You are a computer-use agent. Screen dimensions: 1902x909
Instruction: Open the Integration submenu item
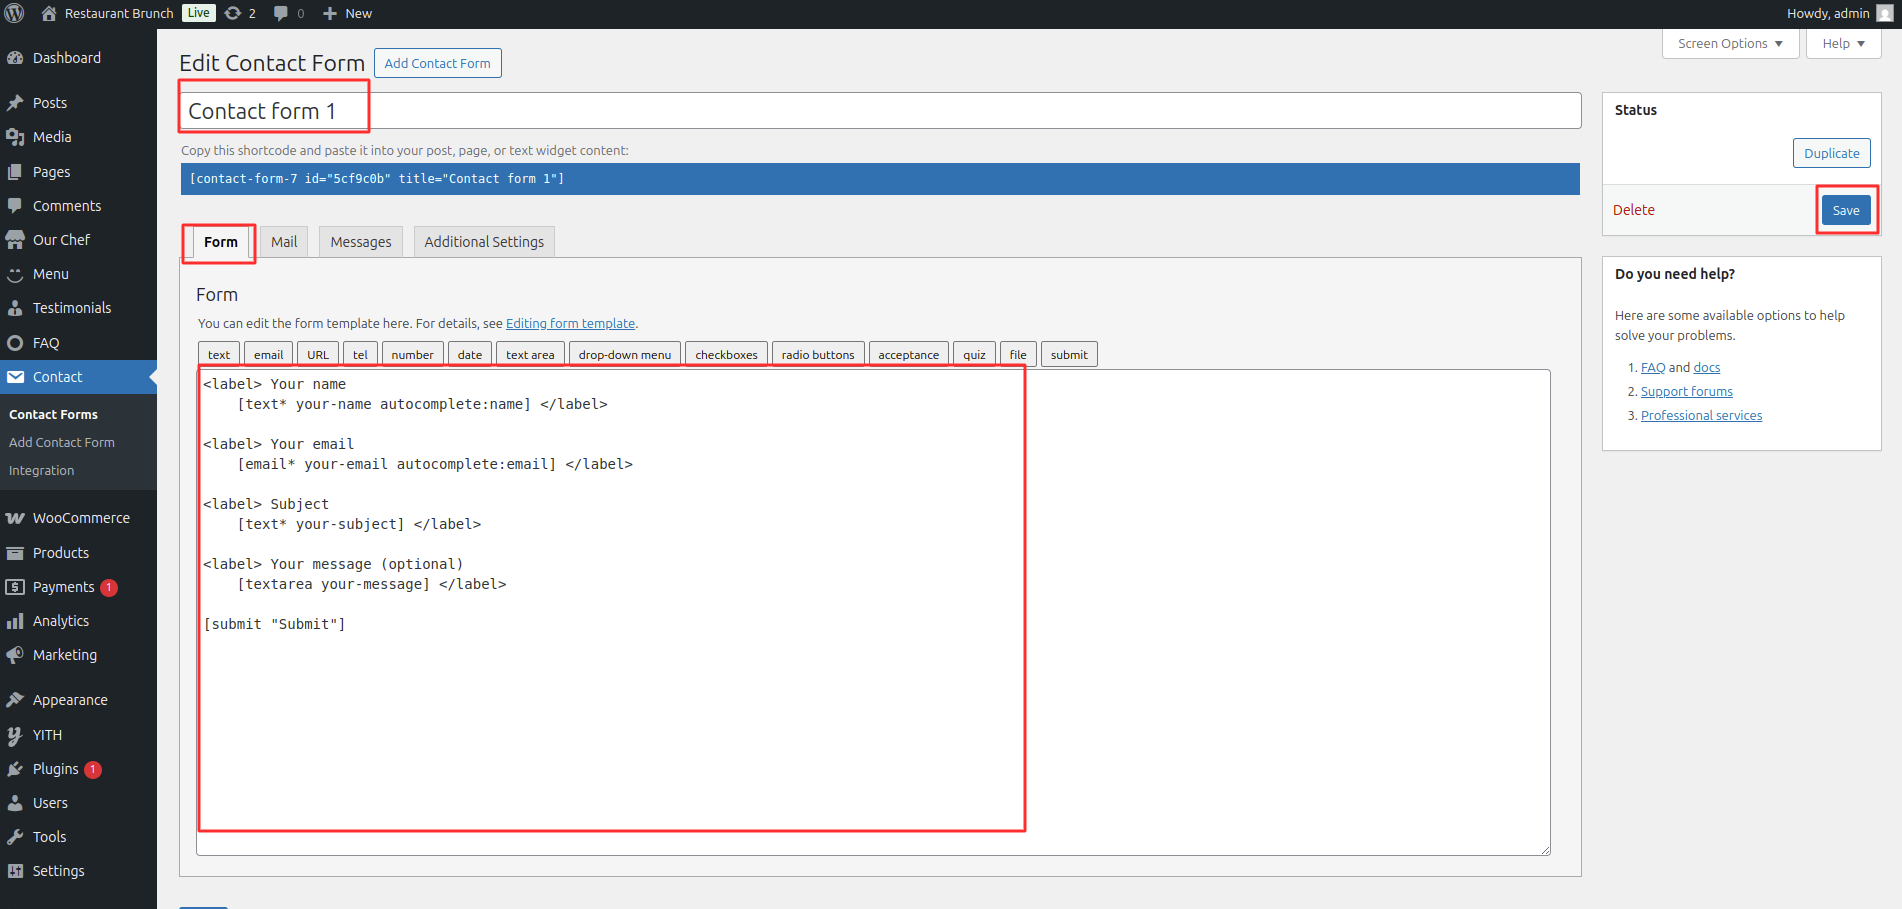click(x=41, y=470)
